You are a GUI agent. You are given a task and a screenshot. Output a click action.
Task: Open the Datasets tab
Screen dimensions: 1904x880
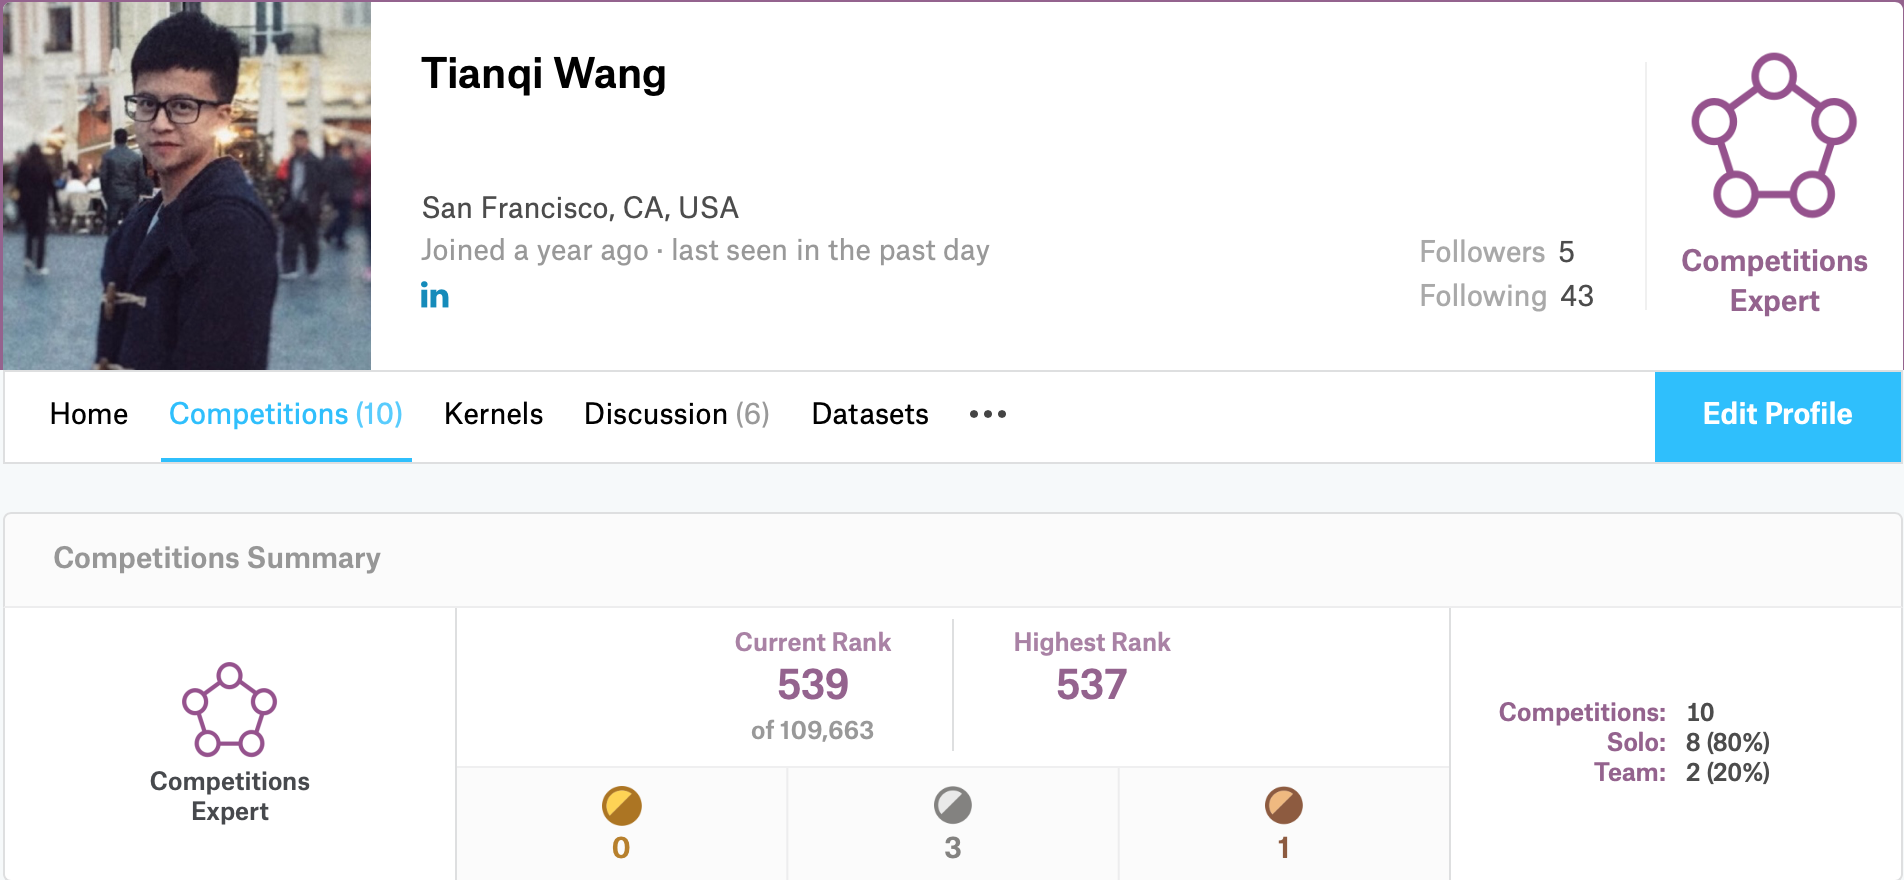pyautogui.click(x=870, y=414)
